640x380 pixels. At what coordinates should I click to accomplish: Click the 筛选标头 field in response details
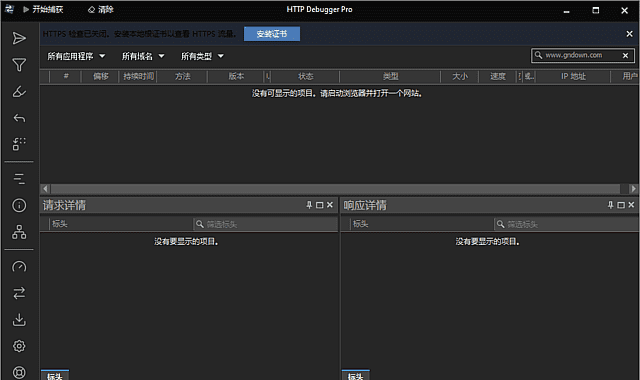[567, 224]
